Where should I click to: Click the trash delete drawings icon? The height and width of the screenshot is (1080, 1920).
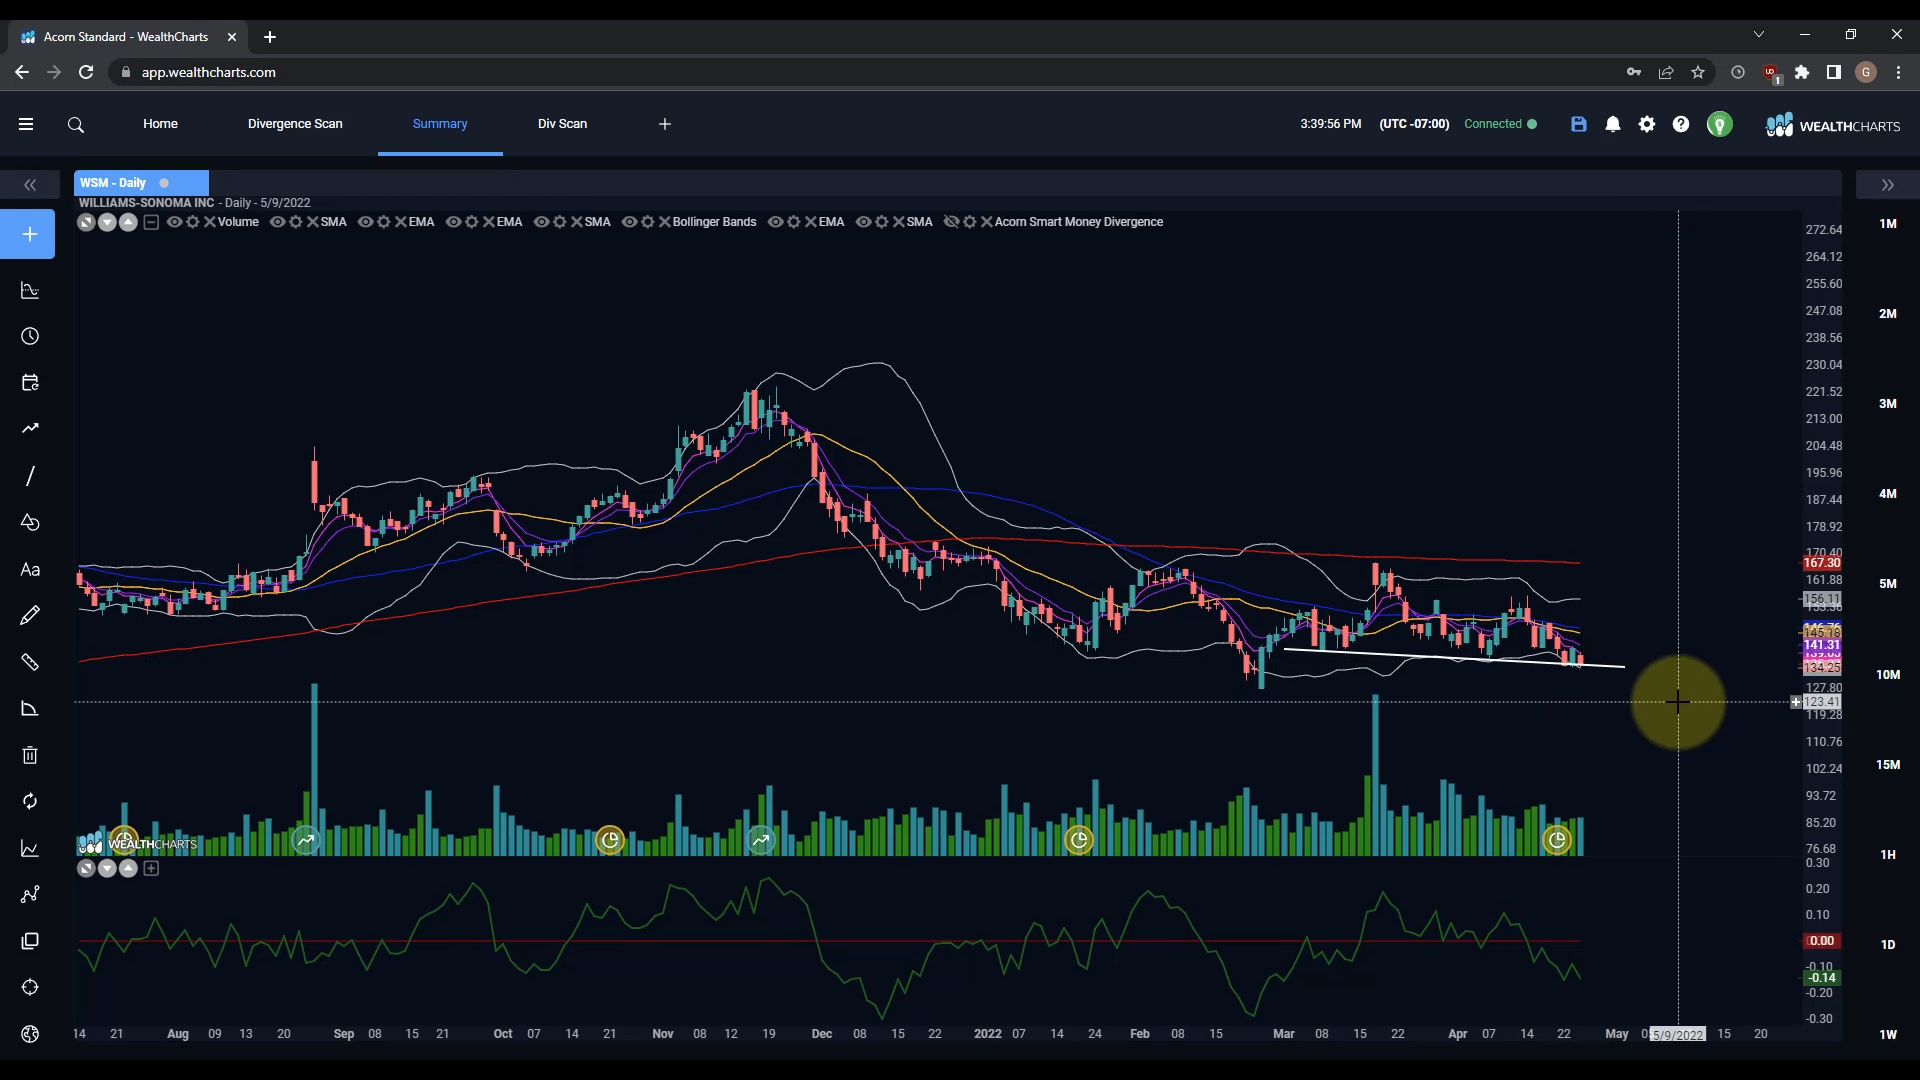pos(30,755)
